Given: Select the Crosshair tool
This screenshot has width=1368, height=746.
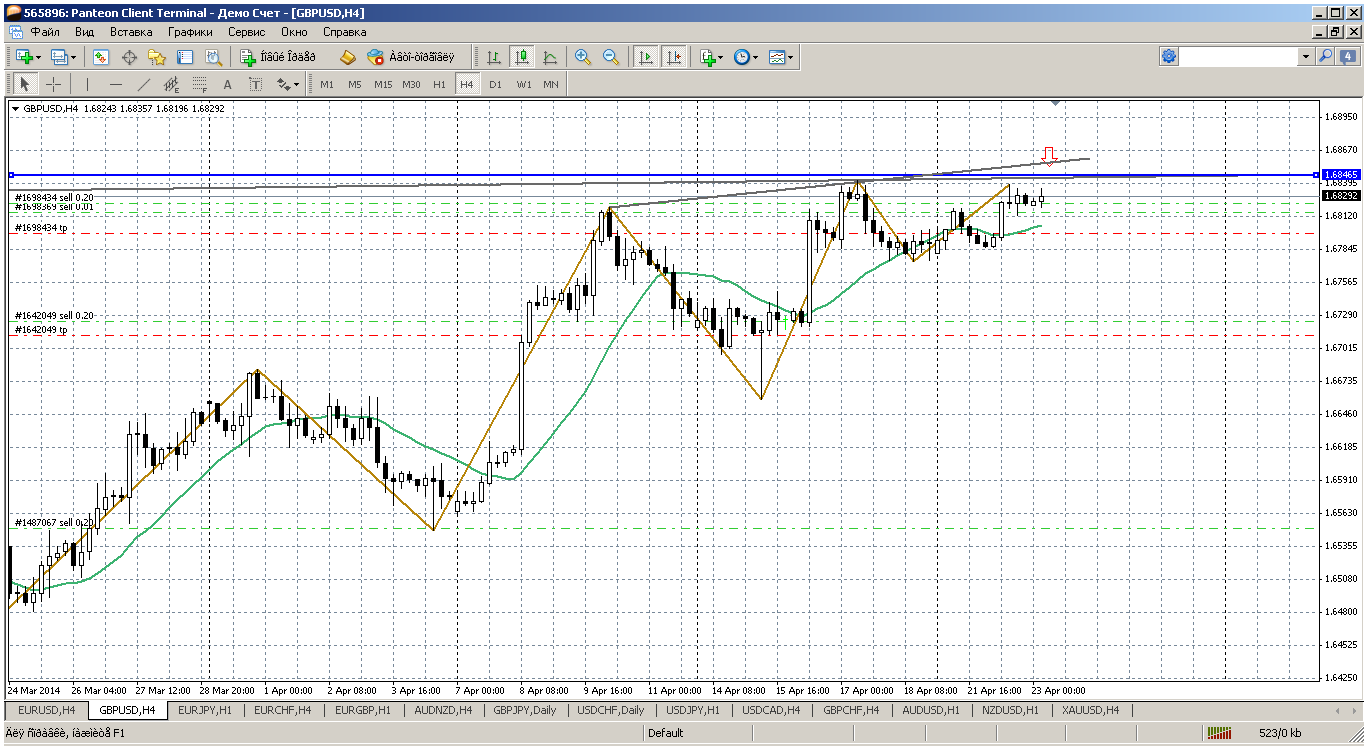Looking at the screenshot, I should [x=53, y=84].
